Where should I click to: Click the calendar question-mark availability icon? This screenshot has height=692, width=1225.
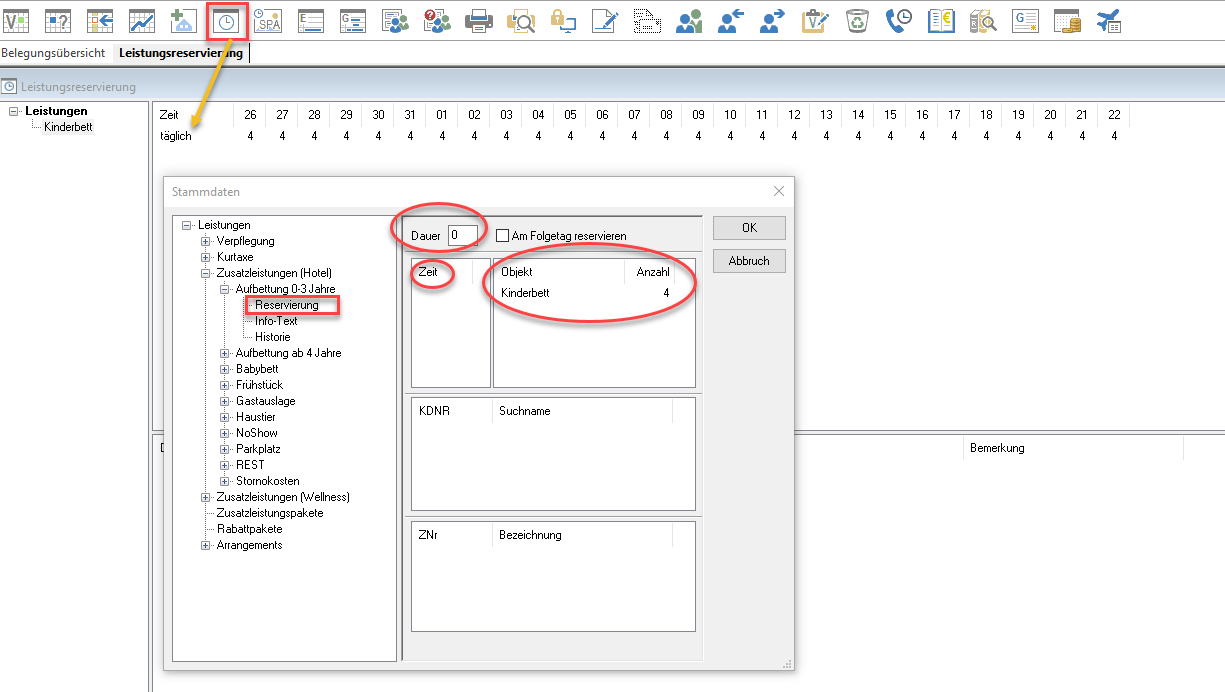pyautogui.click(x=58, y=20)
